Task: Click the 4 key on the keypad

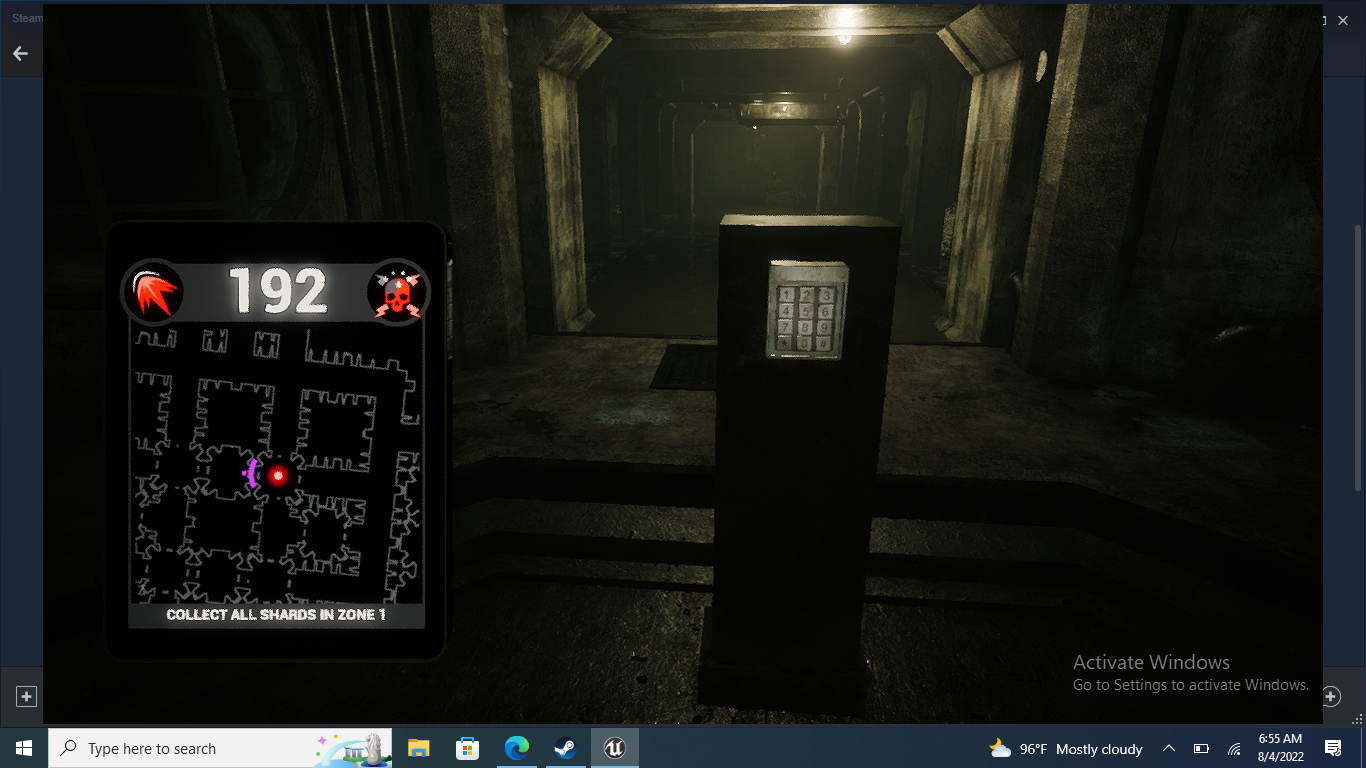Action: tap(788, 311)
